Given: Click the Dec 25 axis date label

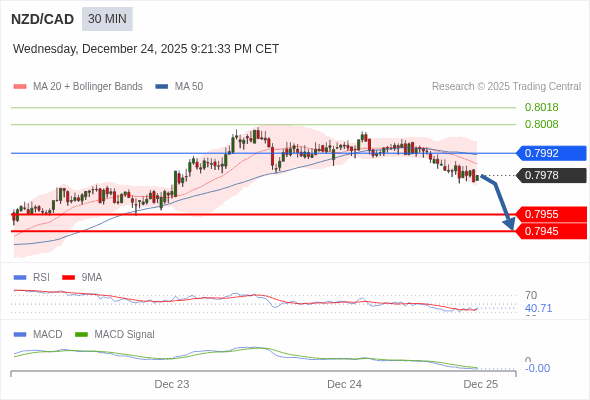Looking at the screenshot, I should [481, 384].
